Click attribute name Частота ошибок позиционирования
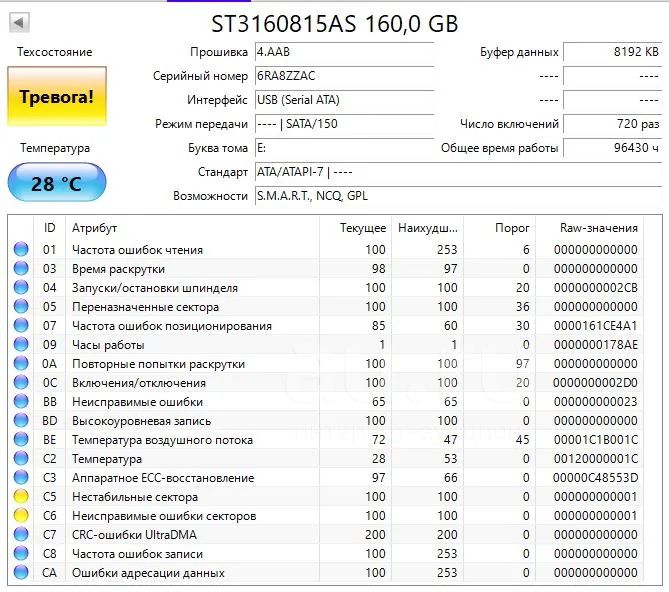This screenshot has height=592, width=669. [172, 326]
